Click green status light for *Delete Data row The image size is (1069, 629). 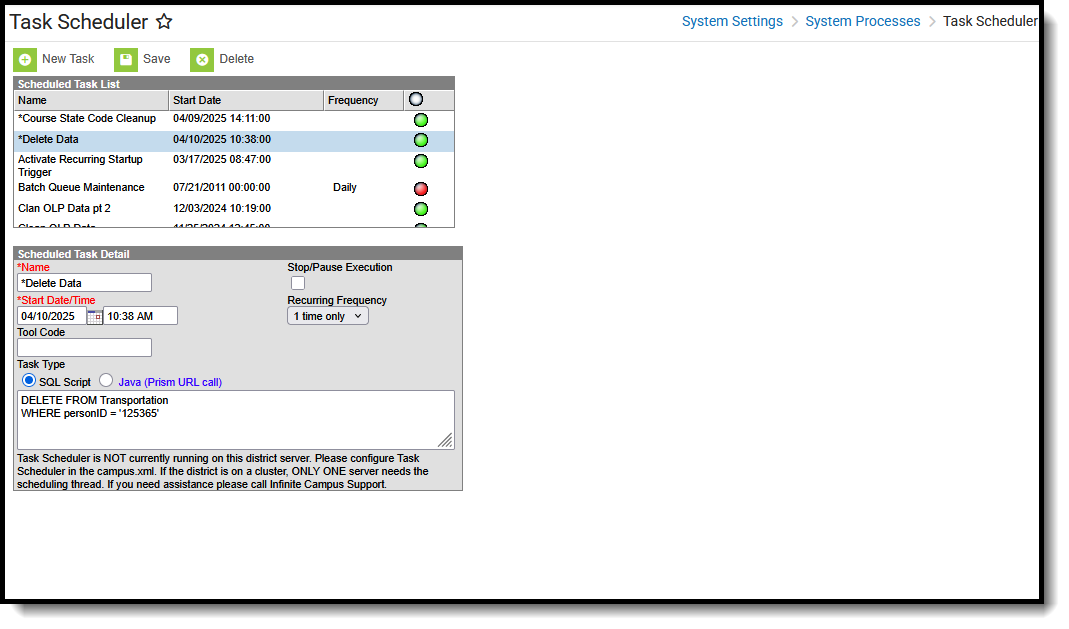tap(421, 140)
